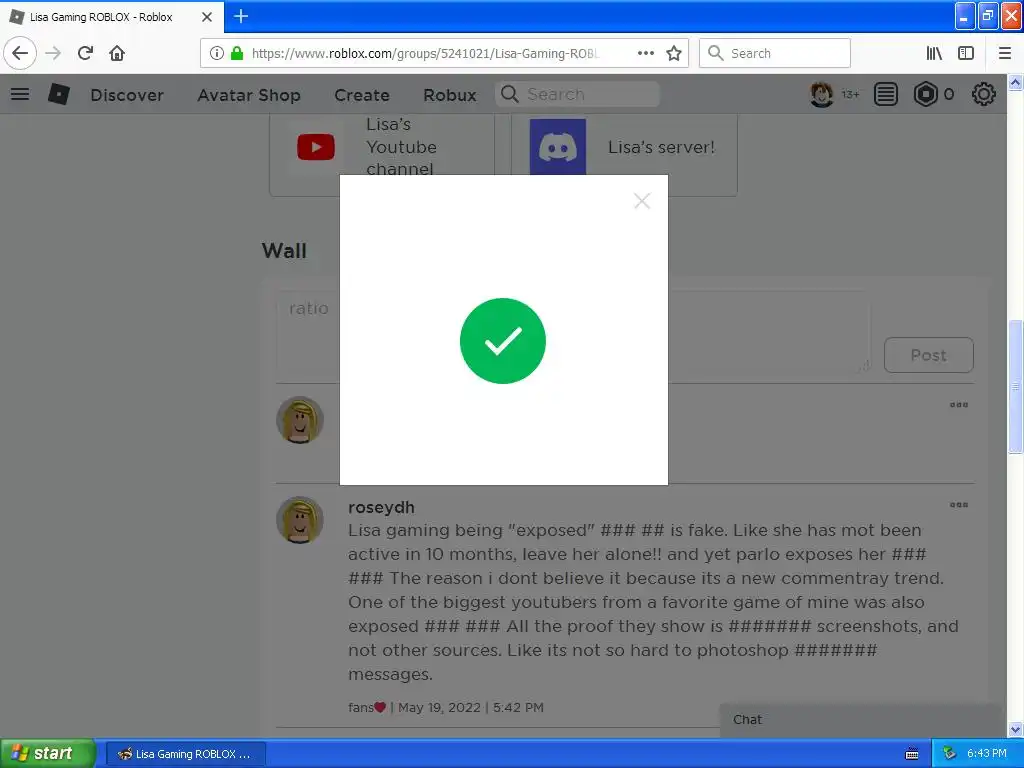The width and height of the screenshot is (1024, 768).
Task: Select the Lisa Gaming ROBLOX tab
Action: [x=112, y=17]
